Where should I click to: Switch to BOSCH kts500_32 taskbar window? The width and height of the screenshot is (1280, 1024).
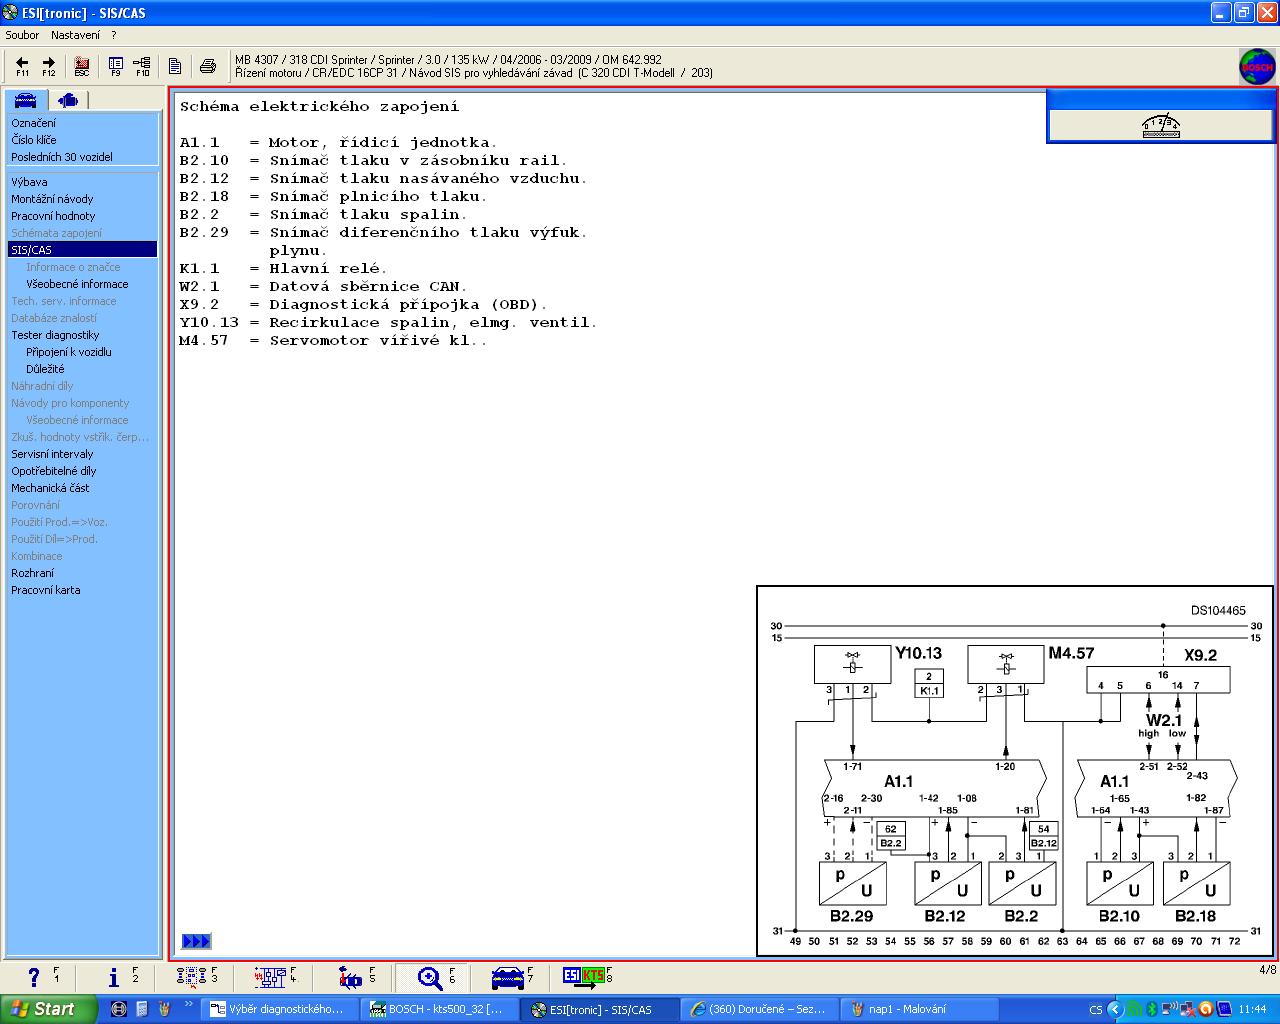[439, 1009]
